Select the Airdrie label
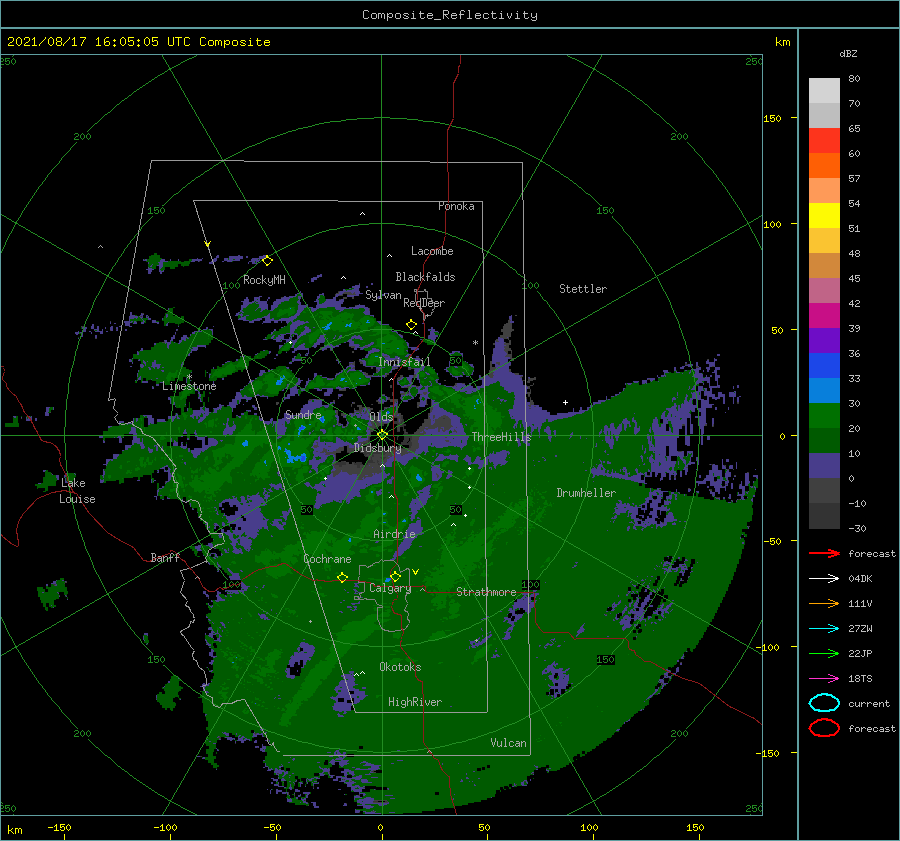Image resolution: width=900 pixels, height=841 pixels. (x=394, y=534)
